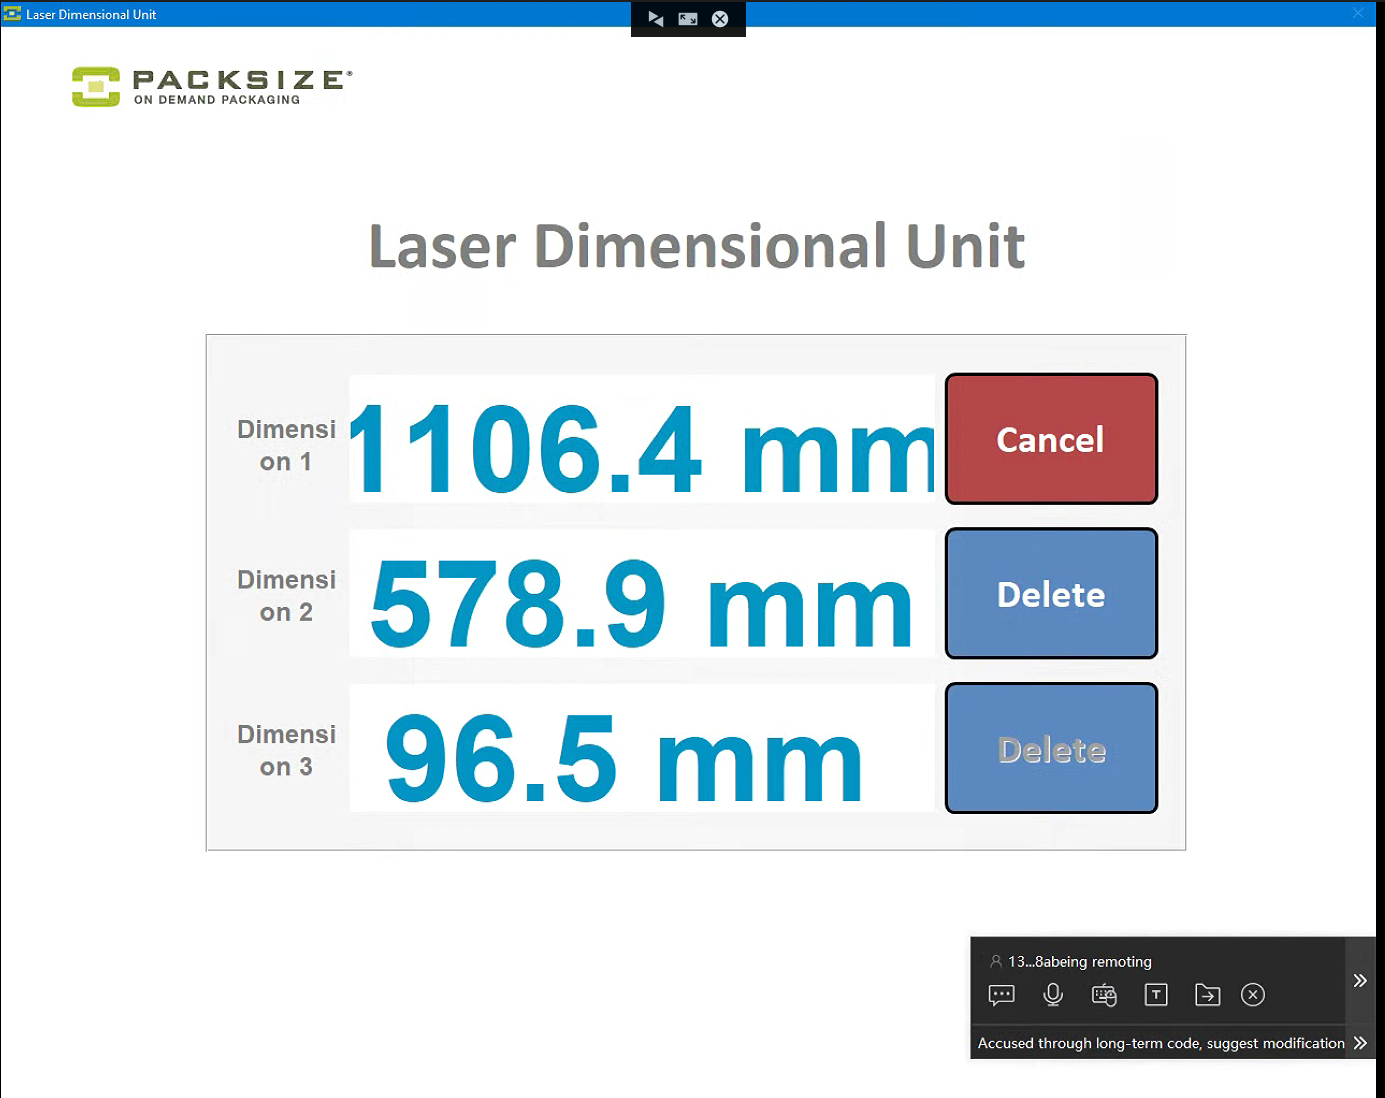Select the 1106.4 mm Dimension 1 value

(642, 440)
